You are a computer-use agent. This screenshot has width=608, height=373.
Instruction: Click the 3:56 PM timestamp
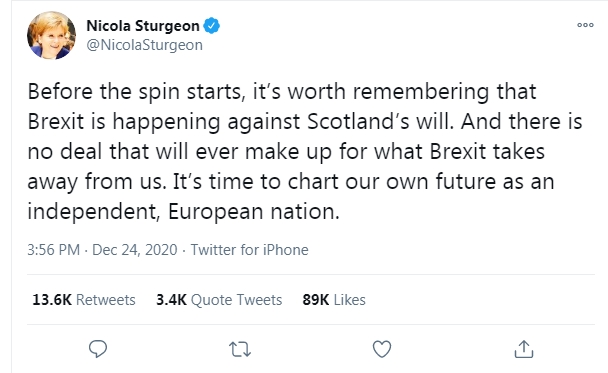(x=54, y=250)
